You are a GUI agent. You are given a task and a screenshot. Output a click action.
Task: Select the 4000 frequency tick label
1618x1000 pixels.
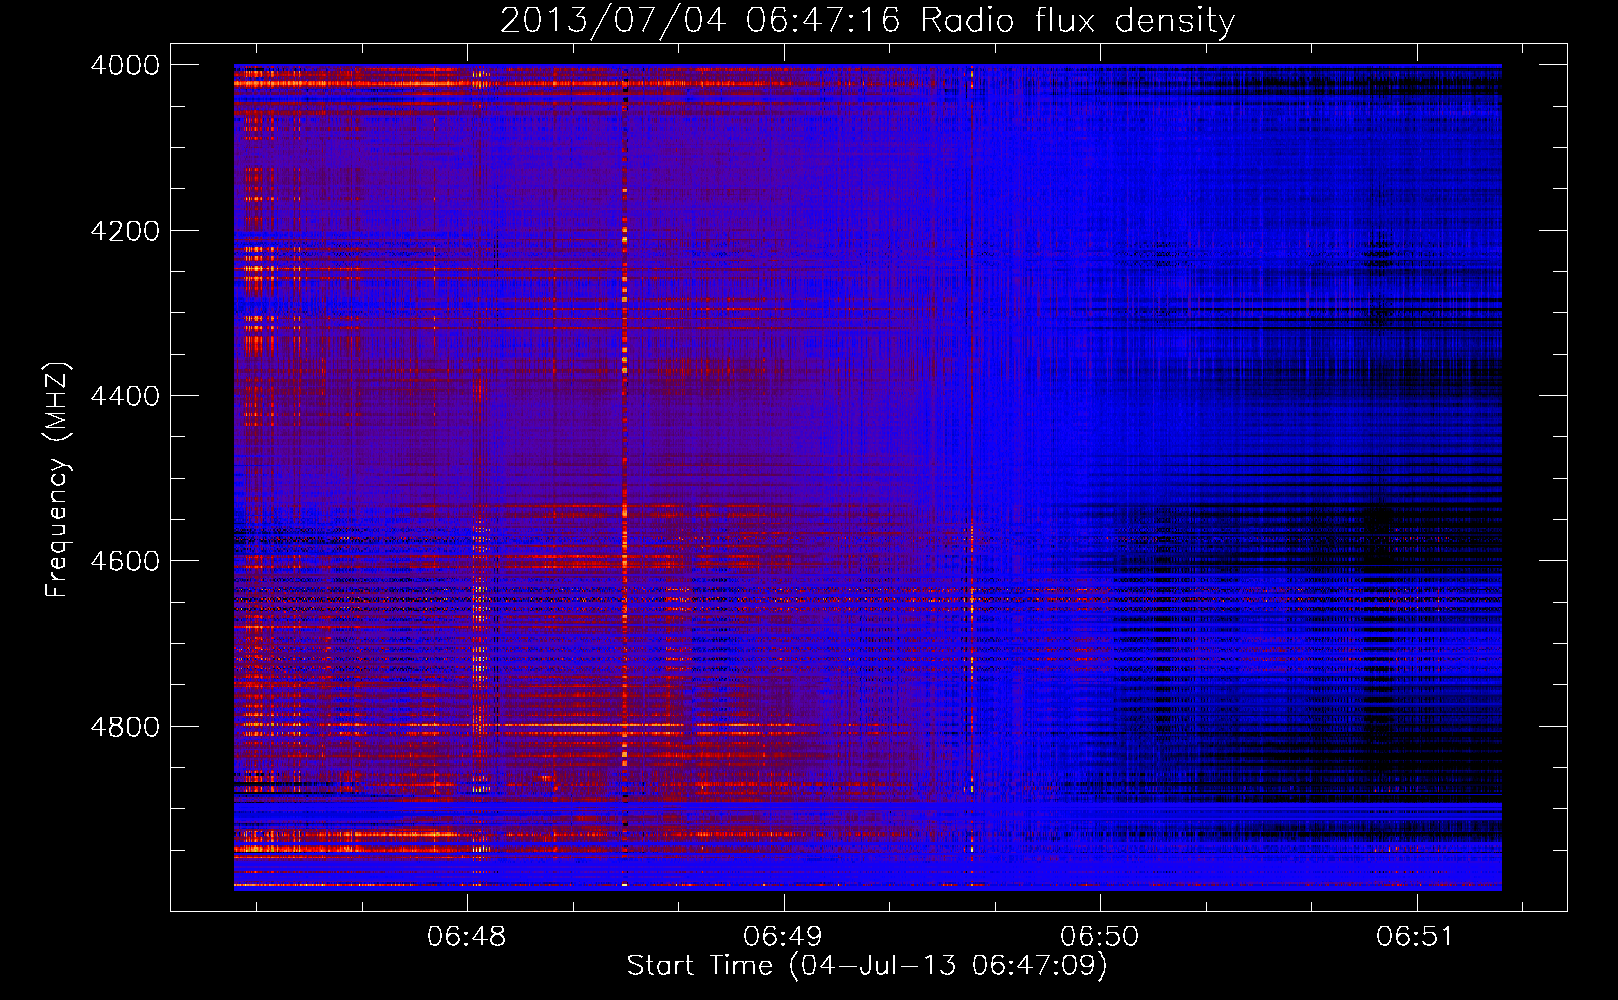[x=125, y=65]
